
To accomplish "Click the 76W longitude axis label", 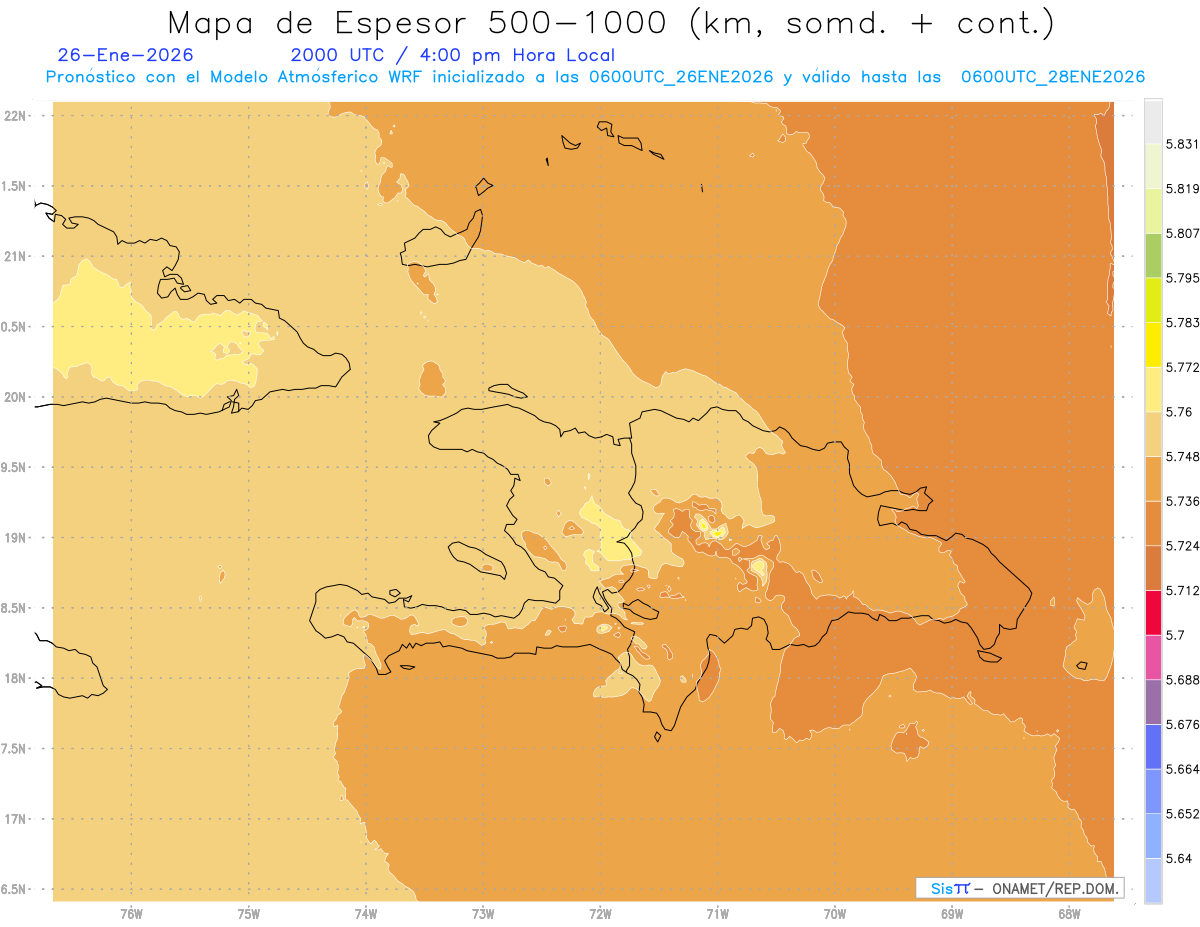I will (x=131, y=912).
